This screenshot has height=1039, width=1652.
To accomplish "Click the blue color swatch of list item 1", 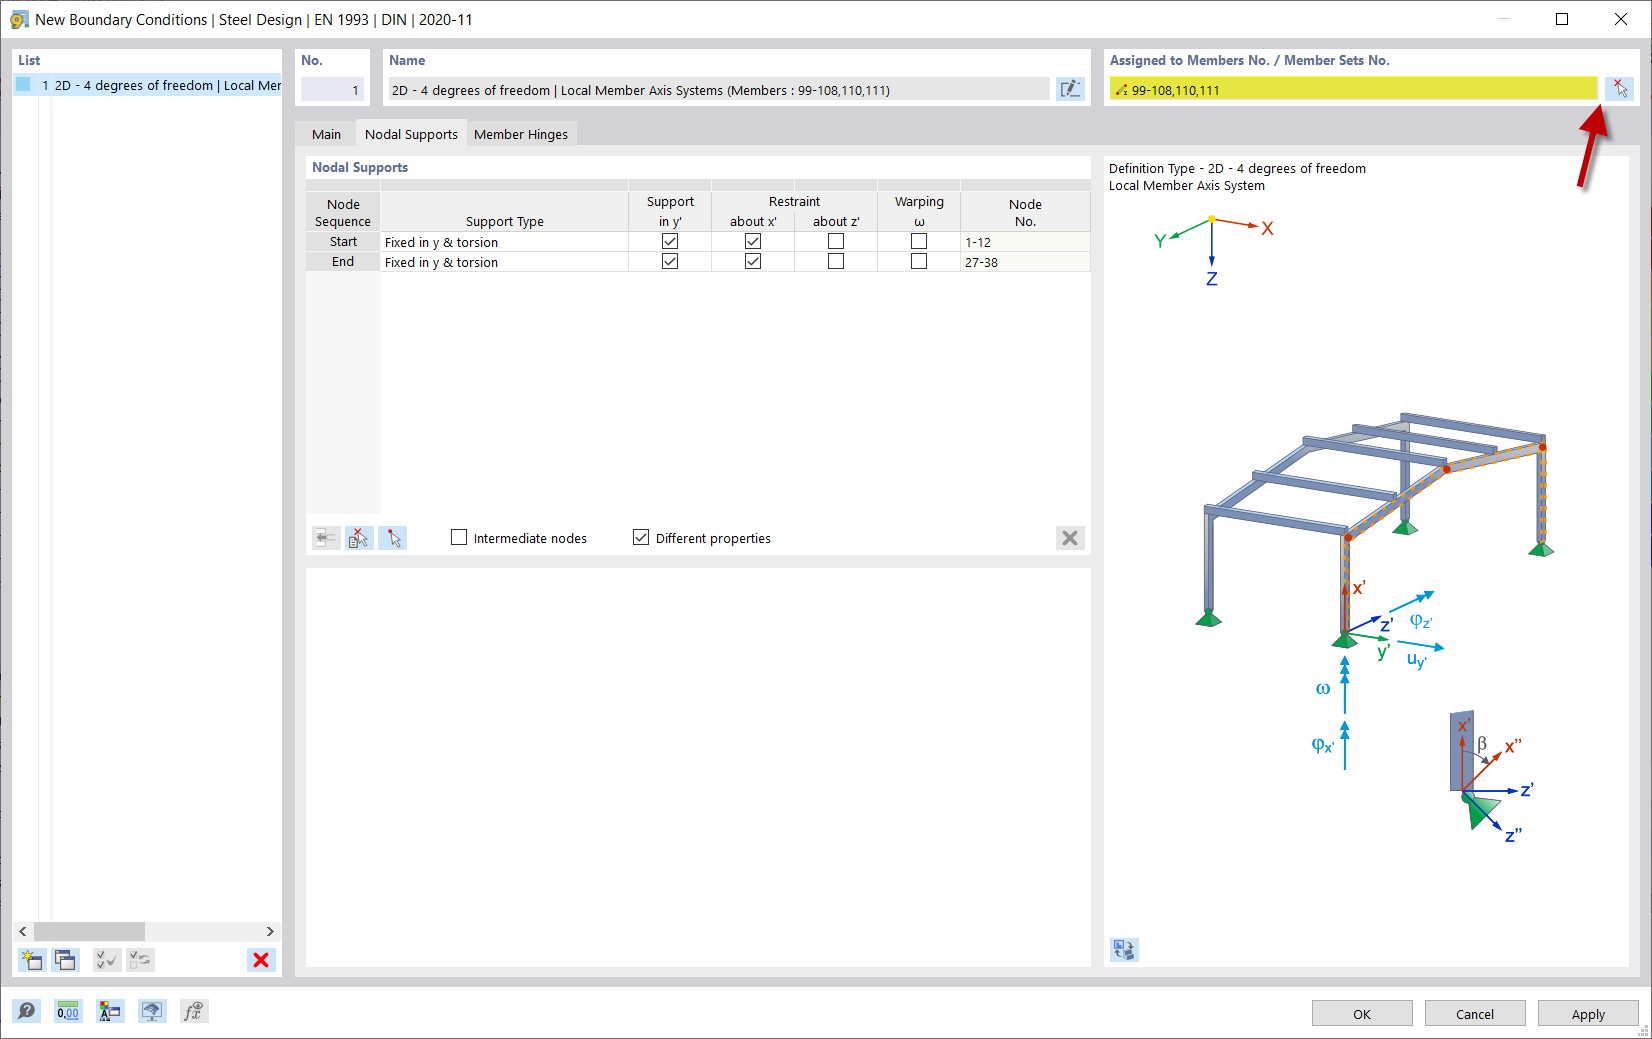I will coord(23,85).
